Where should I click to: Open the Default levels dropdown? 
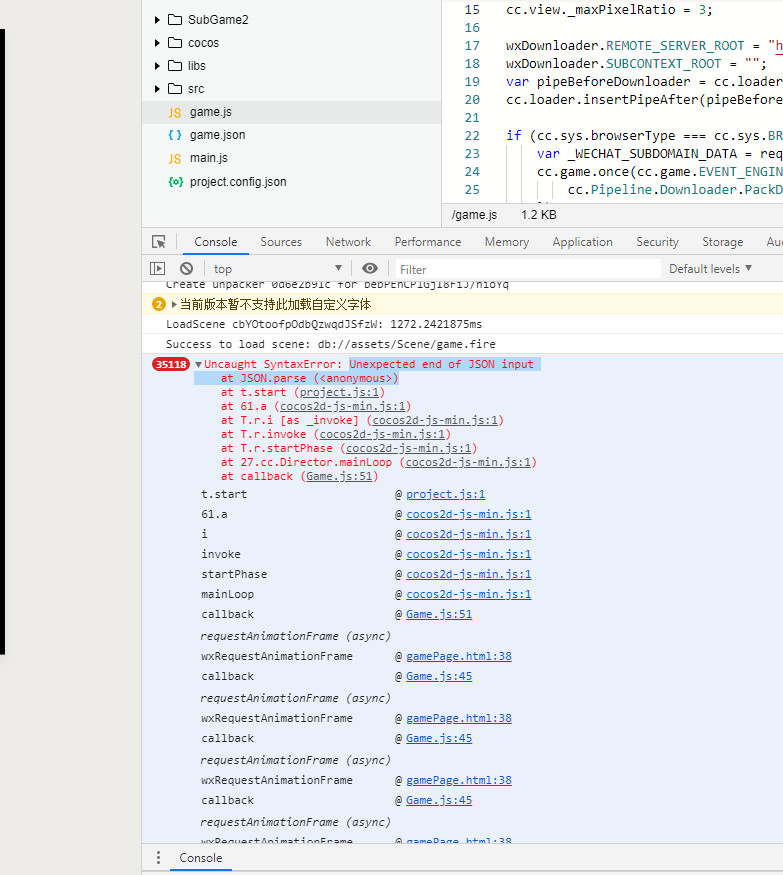click(710, 268)
